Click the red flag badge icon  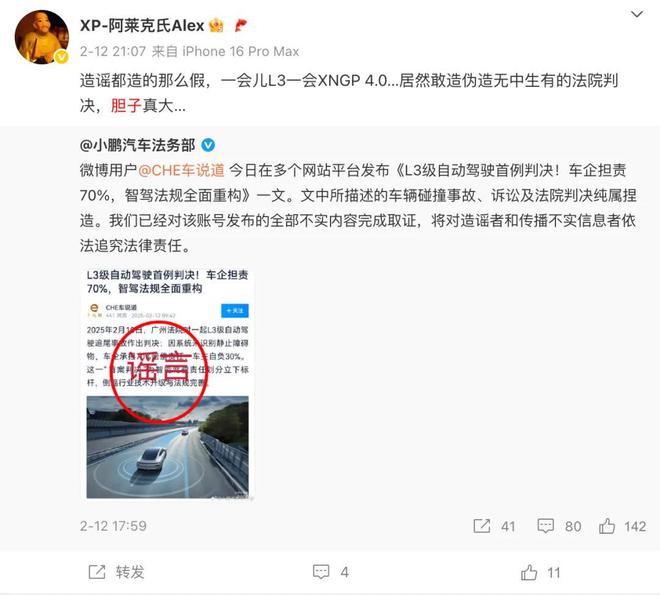240,26
